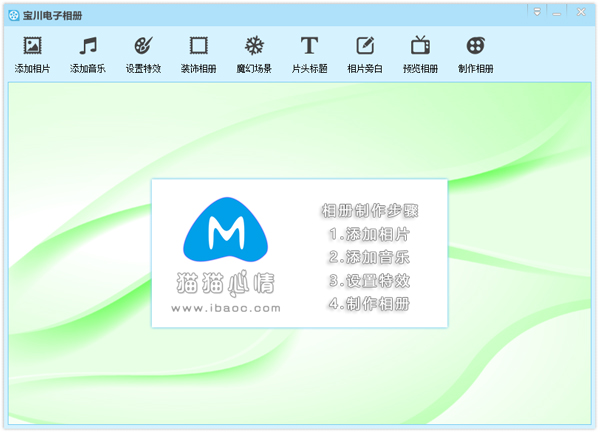Open the Decorate Album (装饰相册) frame tool
600x432 pixels.
point(198,46)
